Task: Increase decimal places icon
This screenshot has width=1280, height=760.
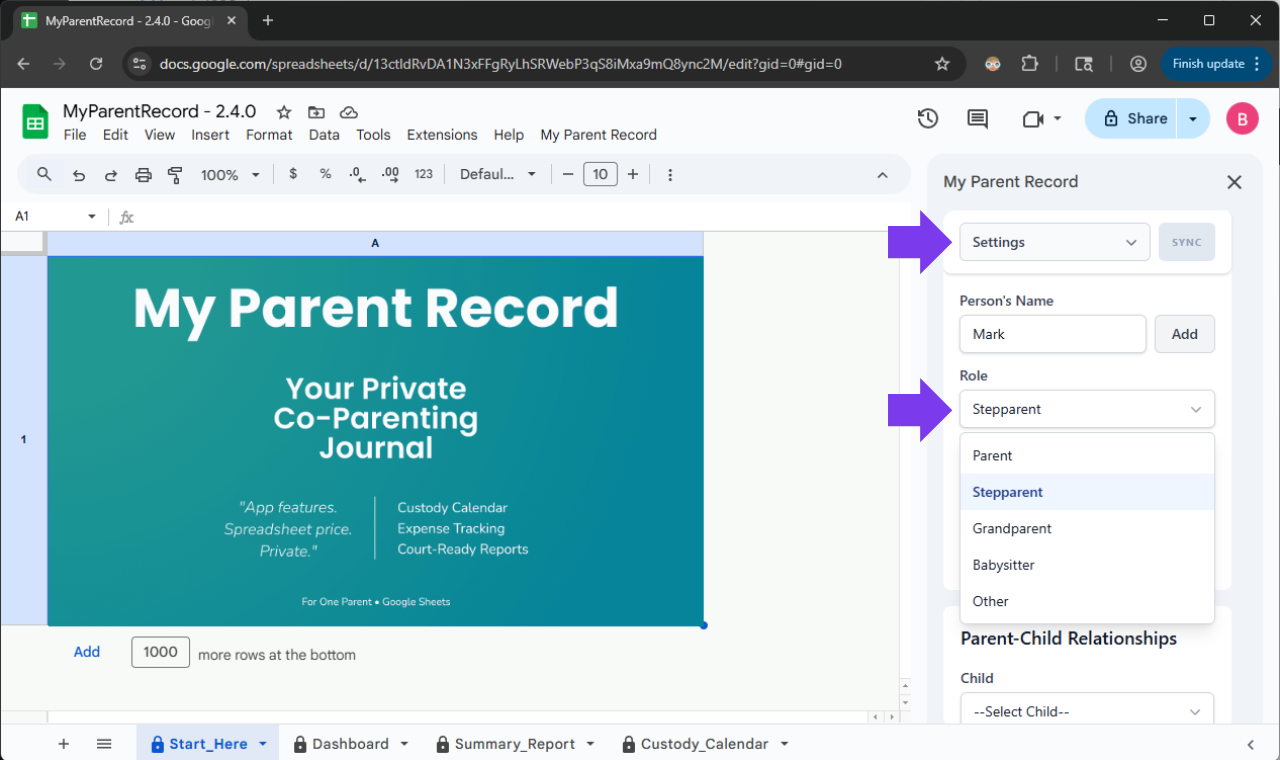Action: (x=391, y=174)
